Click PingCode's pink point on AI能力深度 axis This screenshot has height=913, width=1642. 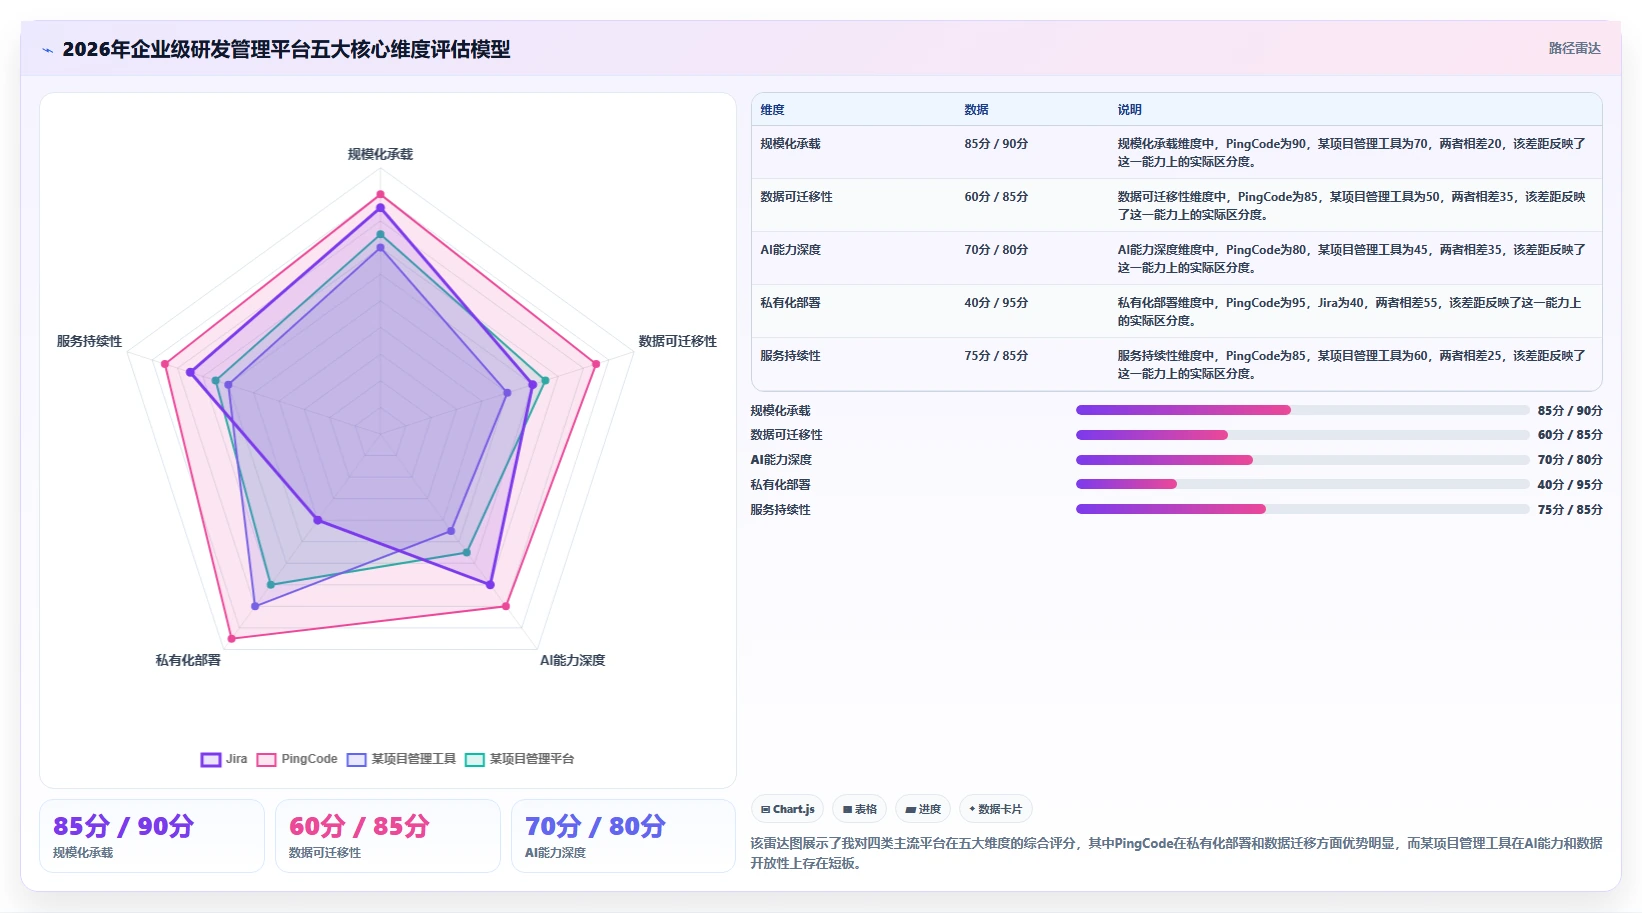coord(506,606)
